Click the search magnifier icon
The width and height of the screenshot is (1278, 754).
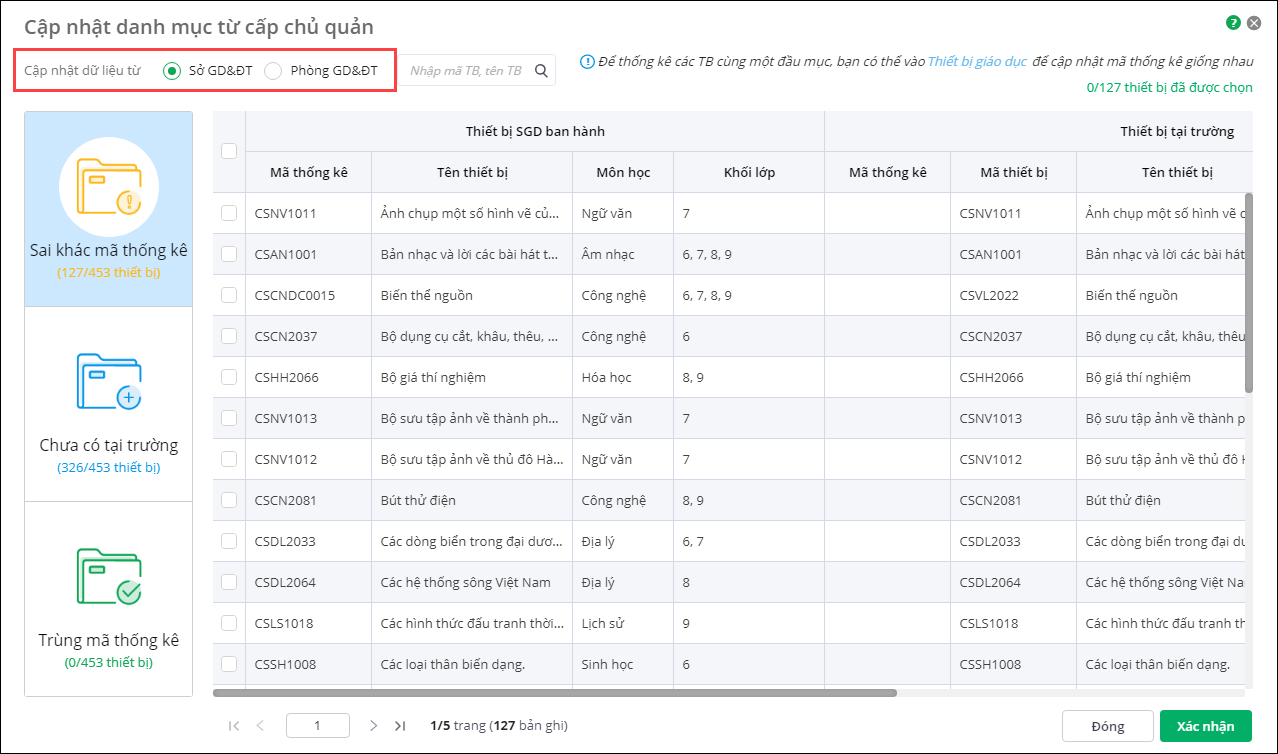tap(541, 71)
